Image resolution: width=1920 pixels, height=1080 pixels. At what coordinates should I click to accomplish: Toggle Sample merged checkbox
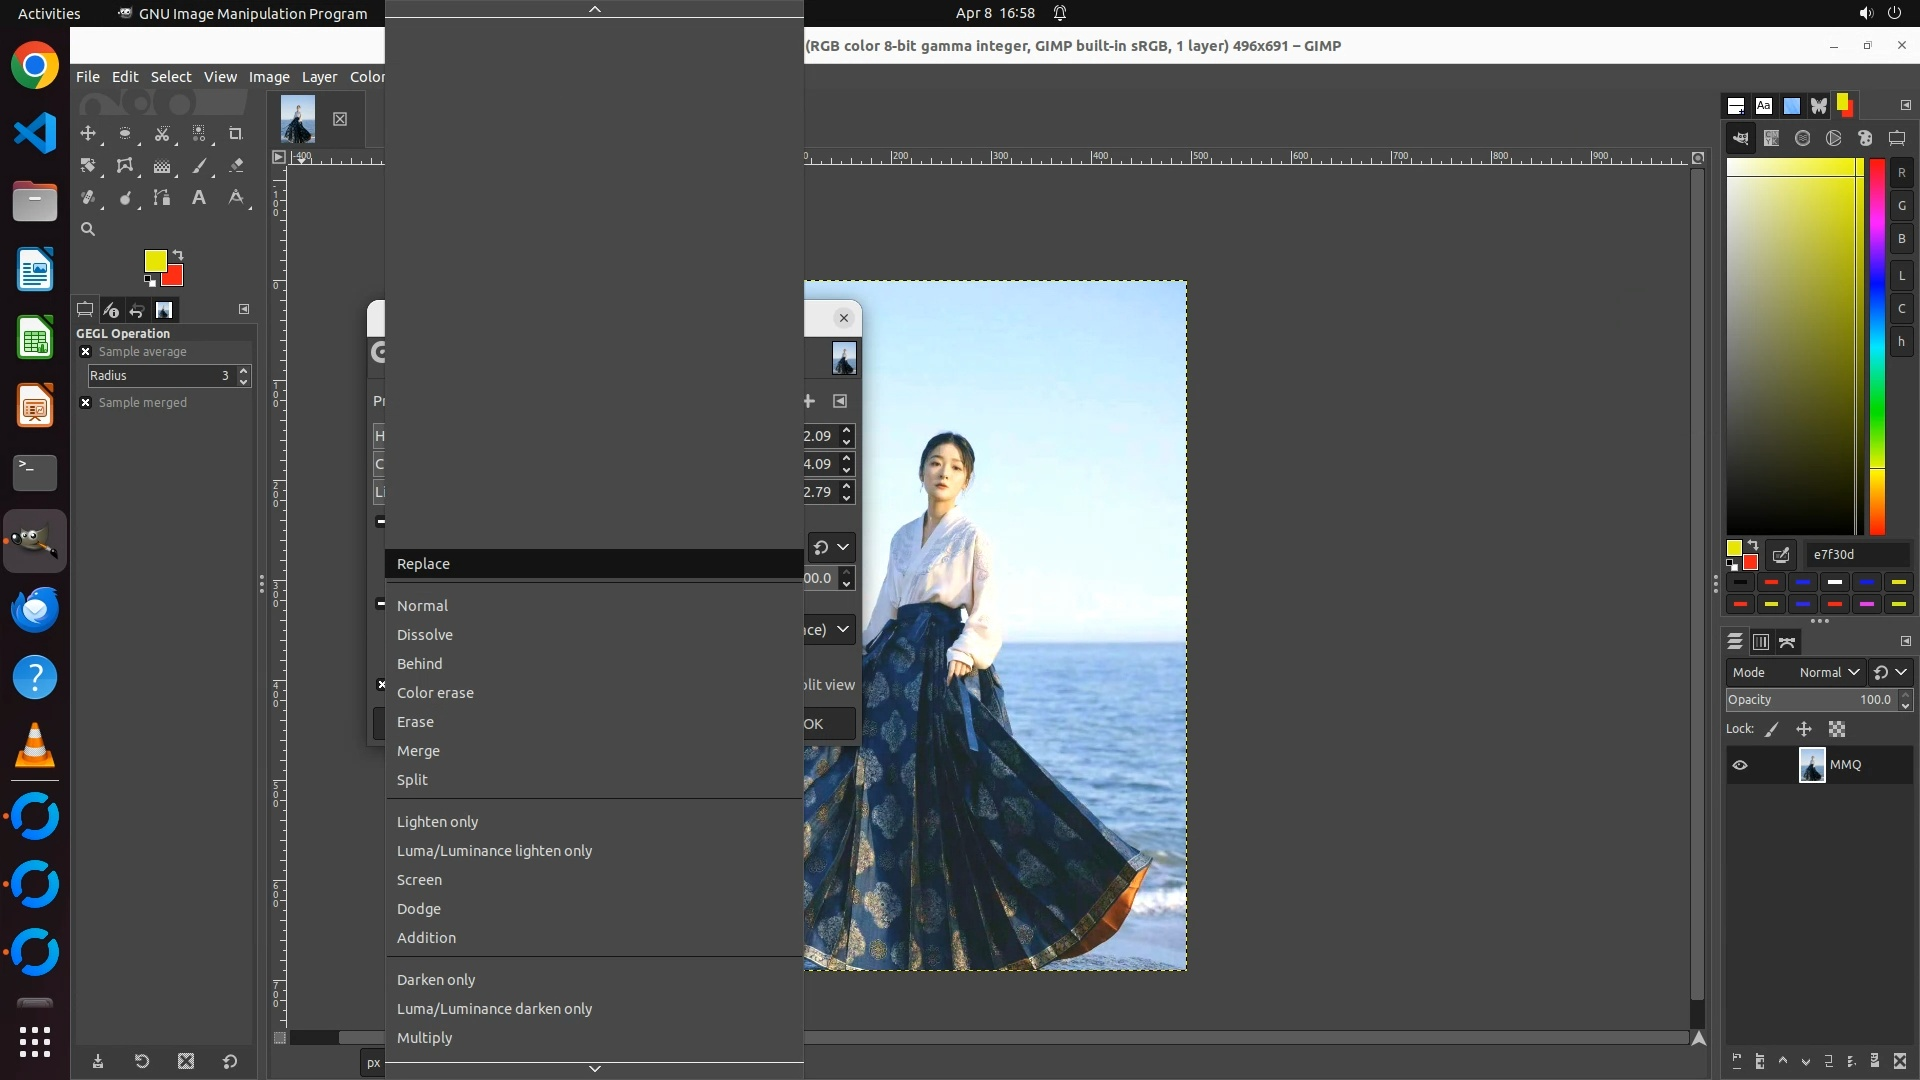pyautogui.click(x=86, y=403)
